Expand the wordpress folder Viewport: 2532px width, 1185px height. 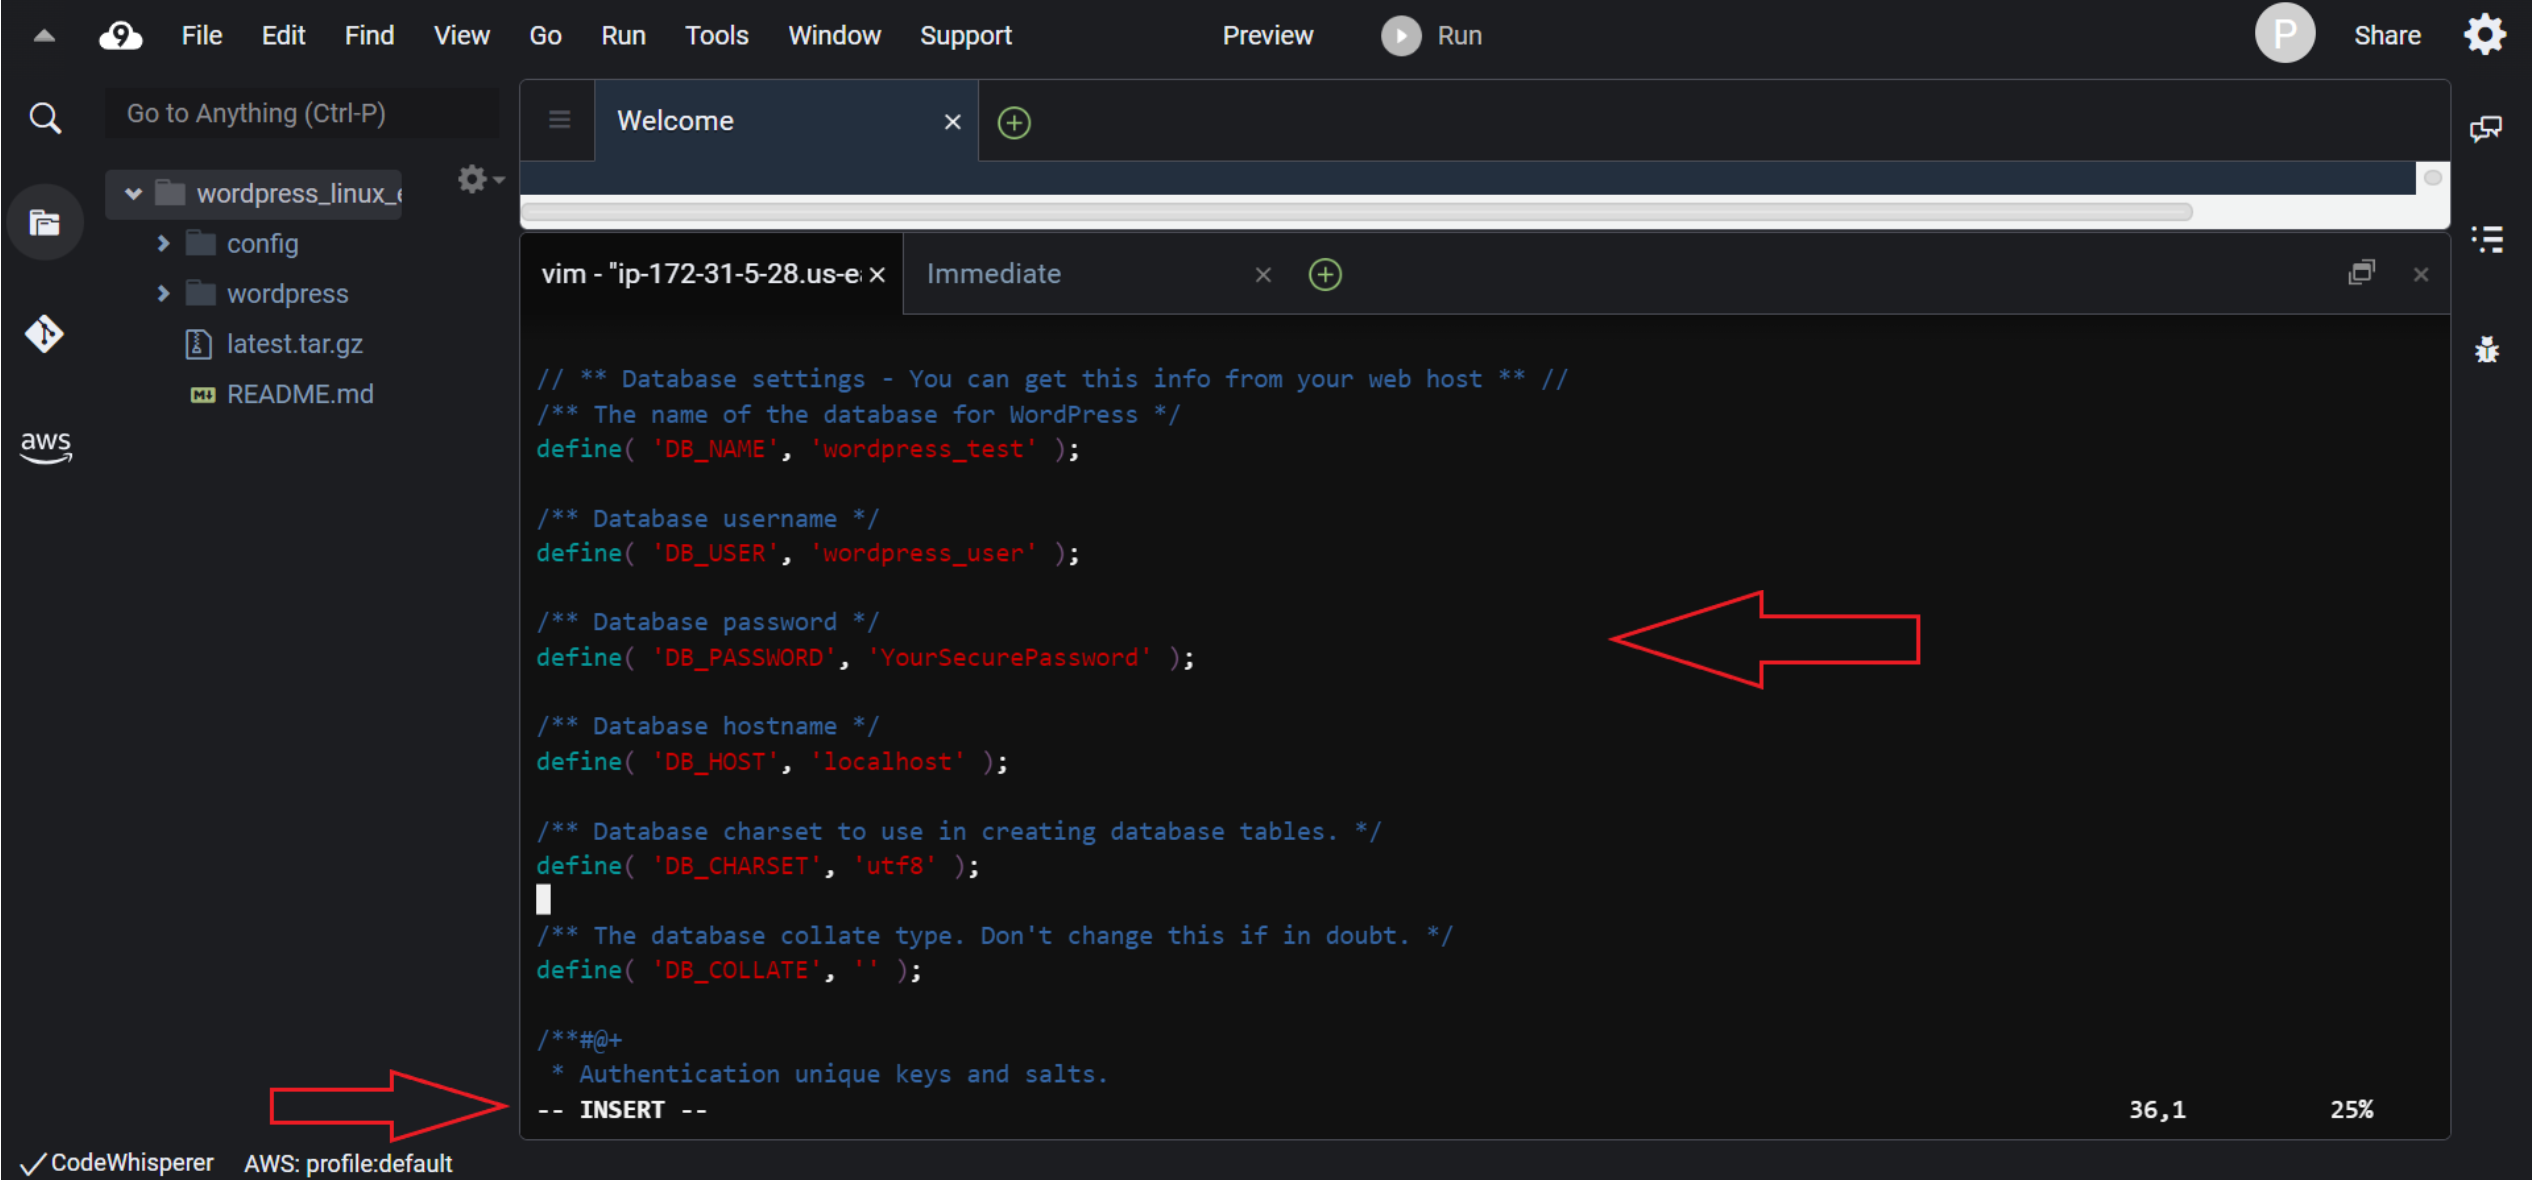tap(163, 293)
